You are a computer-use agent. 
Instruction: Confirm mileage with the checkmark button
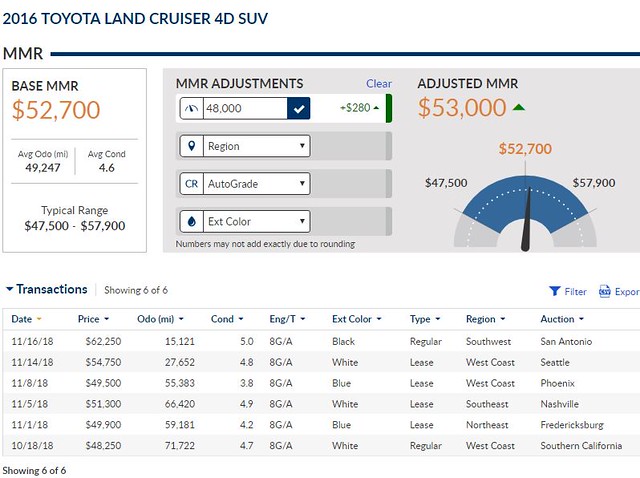coord(299,108)
